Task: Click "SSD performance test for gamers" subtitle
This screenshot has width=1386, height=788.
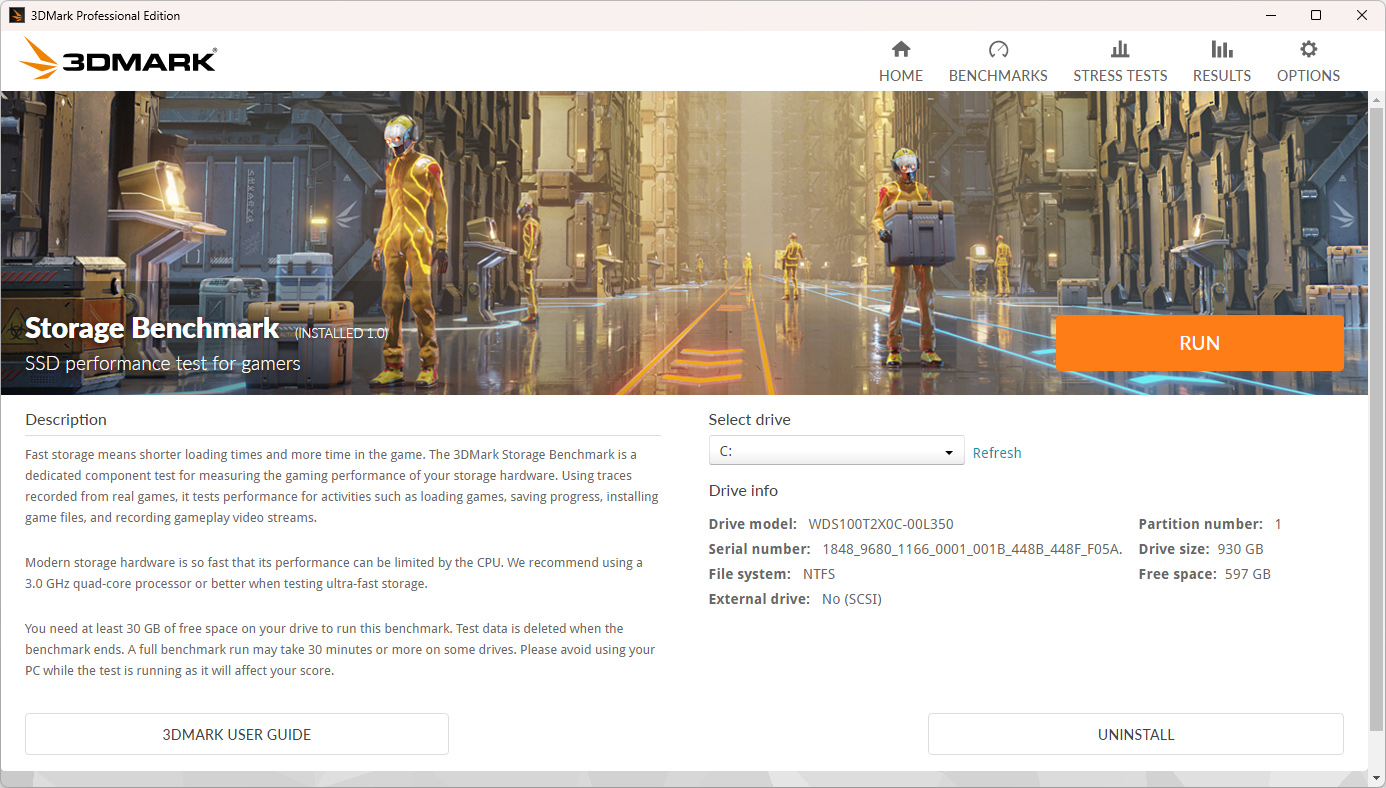Action: (163, 364)
